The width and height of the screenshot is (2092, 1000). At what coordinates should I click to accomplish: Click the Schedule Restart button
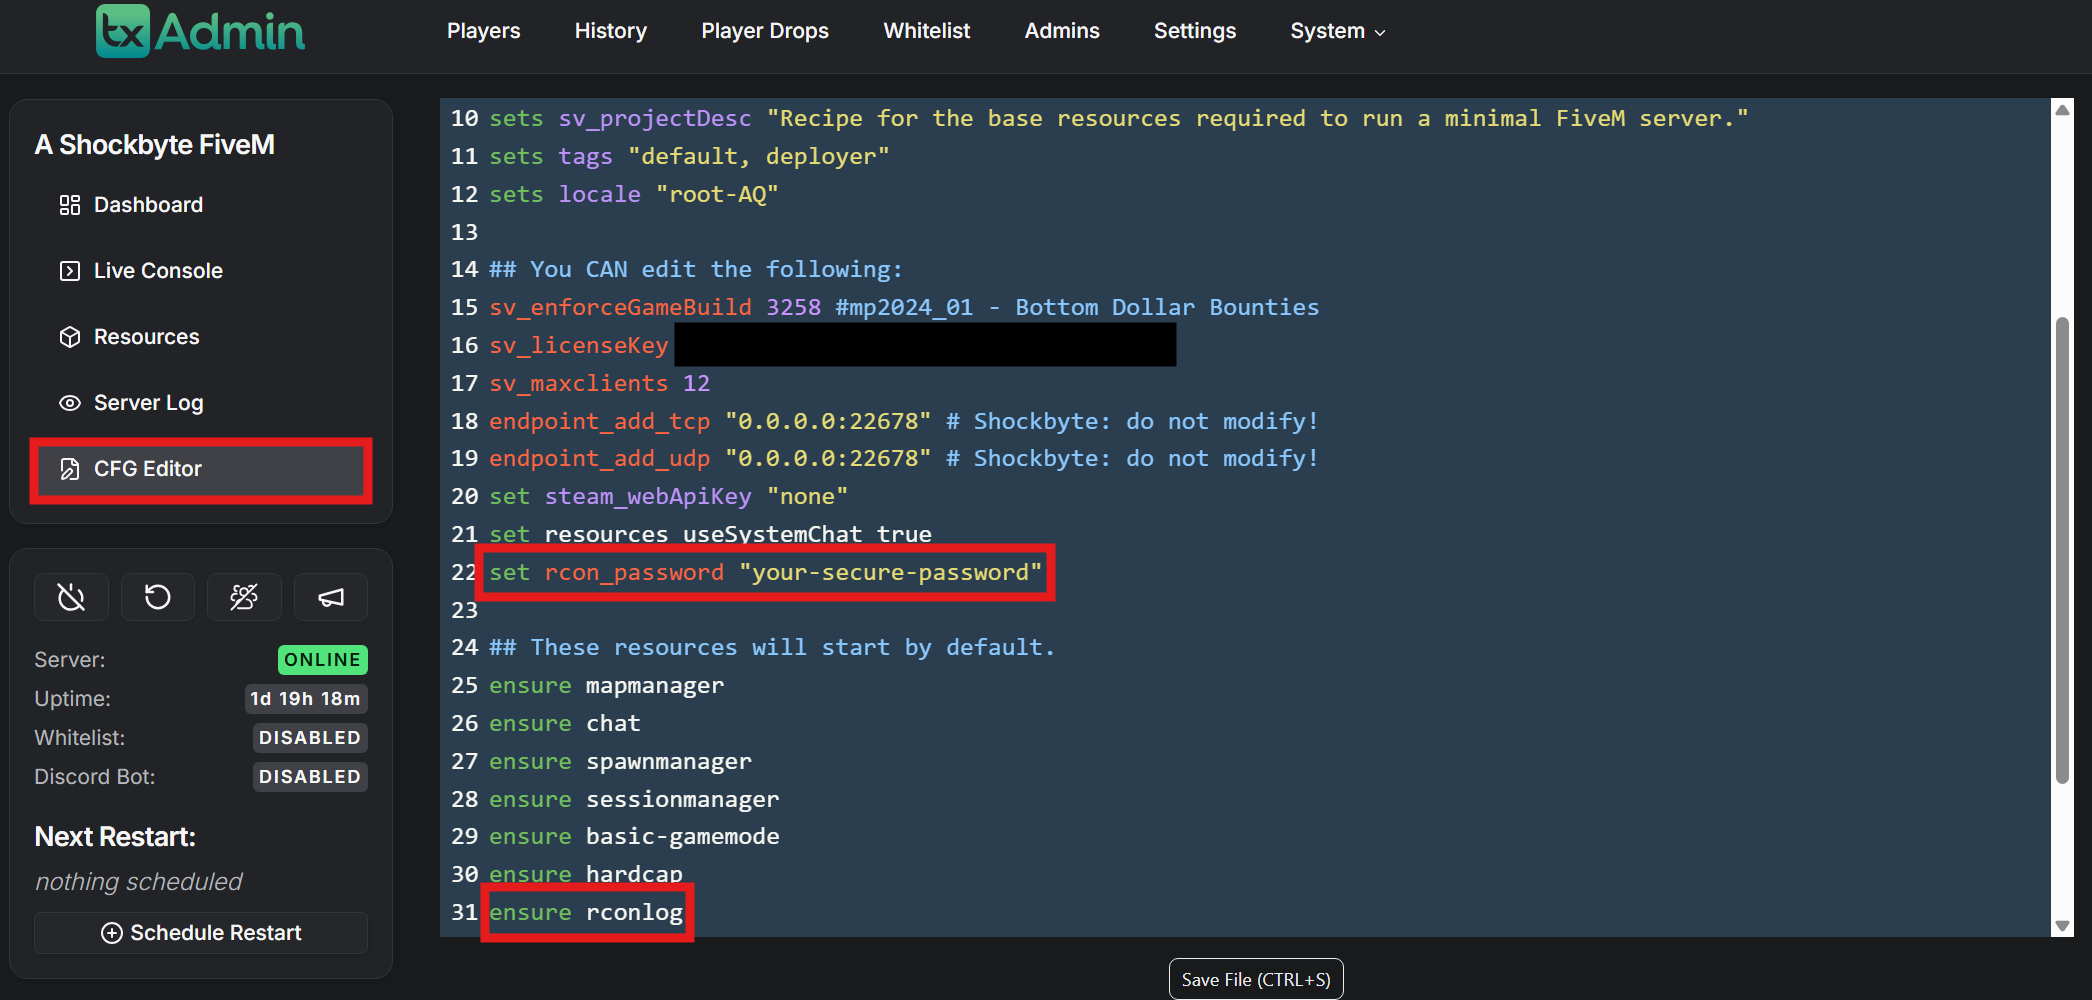[201, 933]
